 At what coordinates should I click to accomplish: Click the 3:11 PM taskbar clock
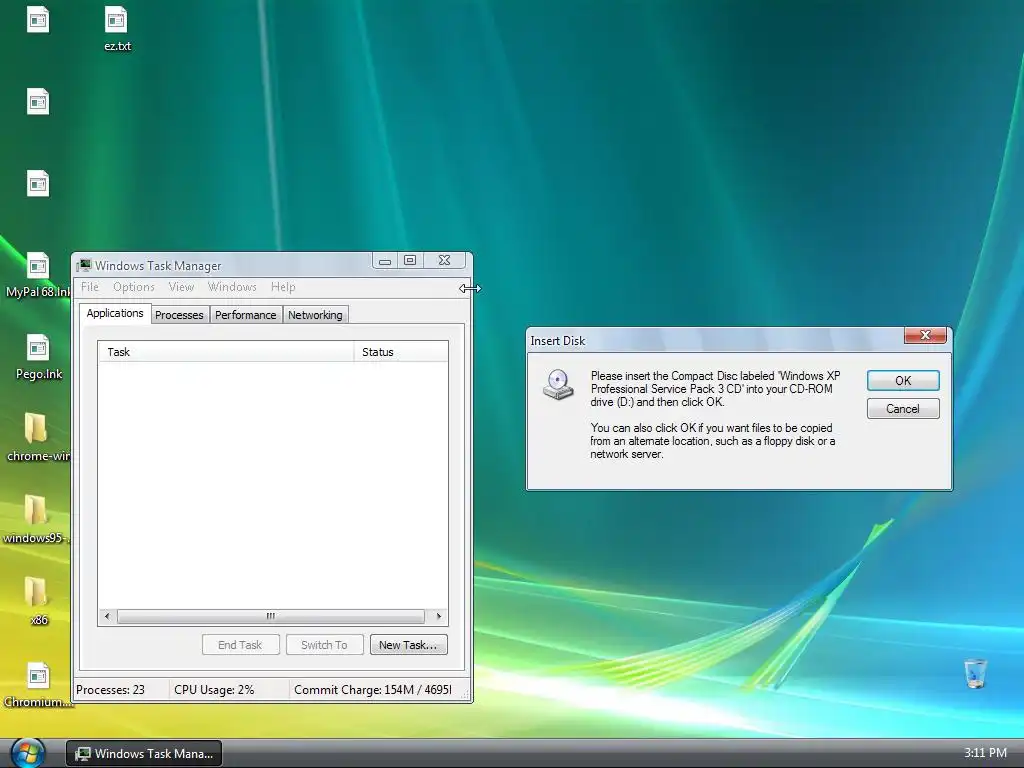click(985, 753)
